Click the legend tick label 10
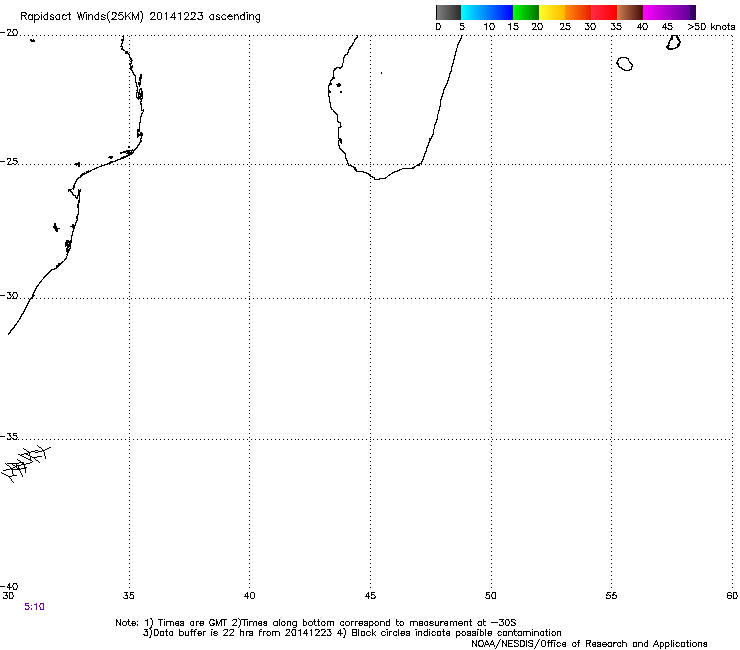Viewport: 740px width, 650px height. (489, 27)
